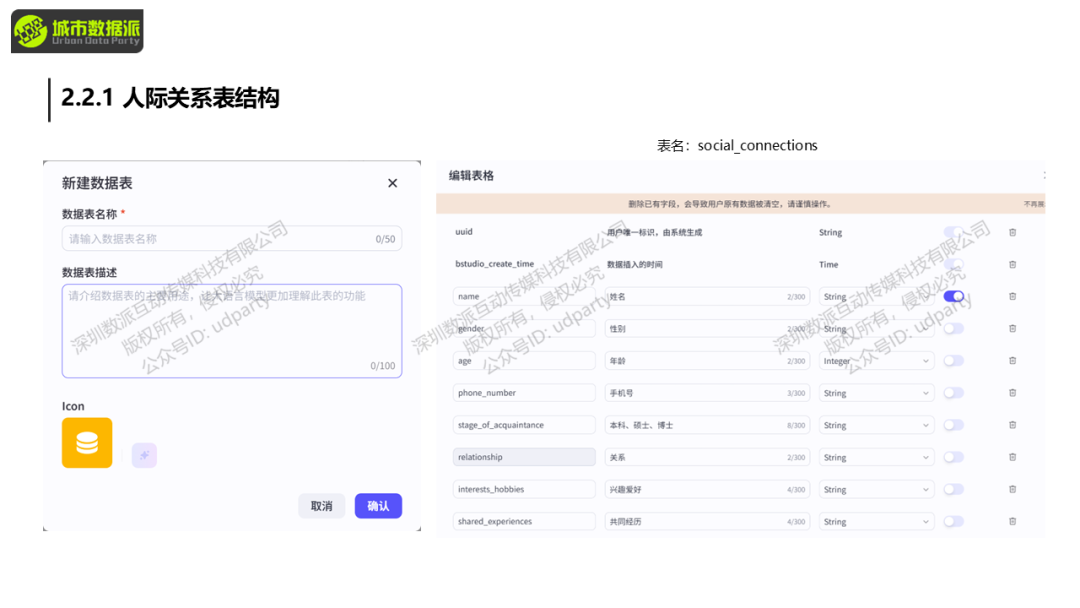The height and width of the screenshot is (608, 1080).
Task: Delete the uuid field via trash icon
Action: coord(1012,232)
